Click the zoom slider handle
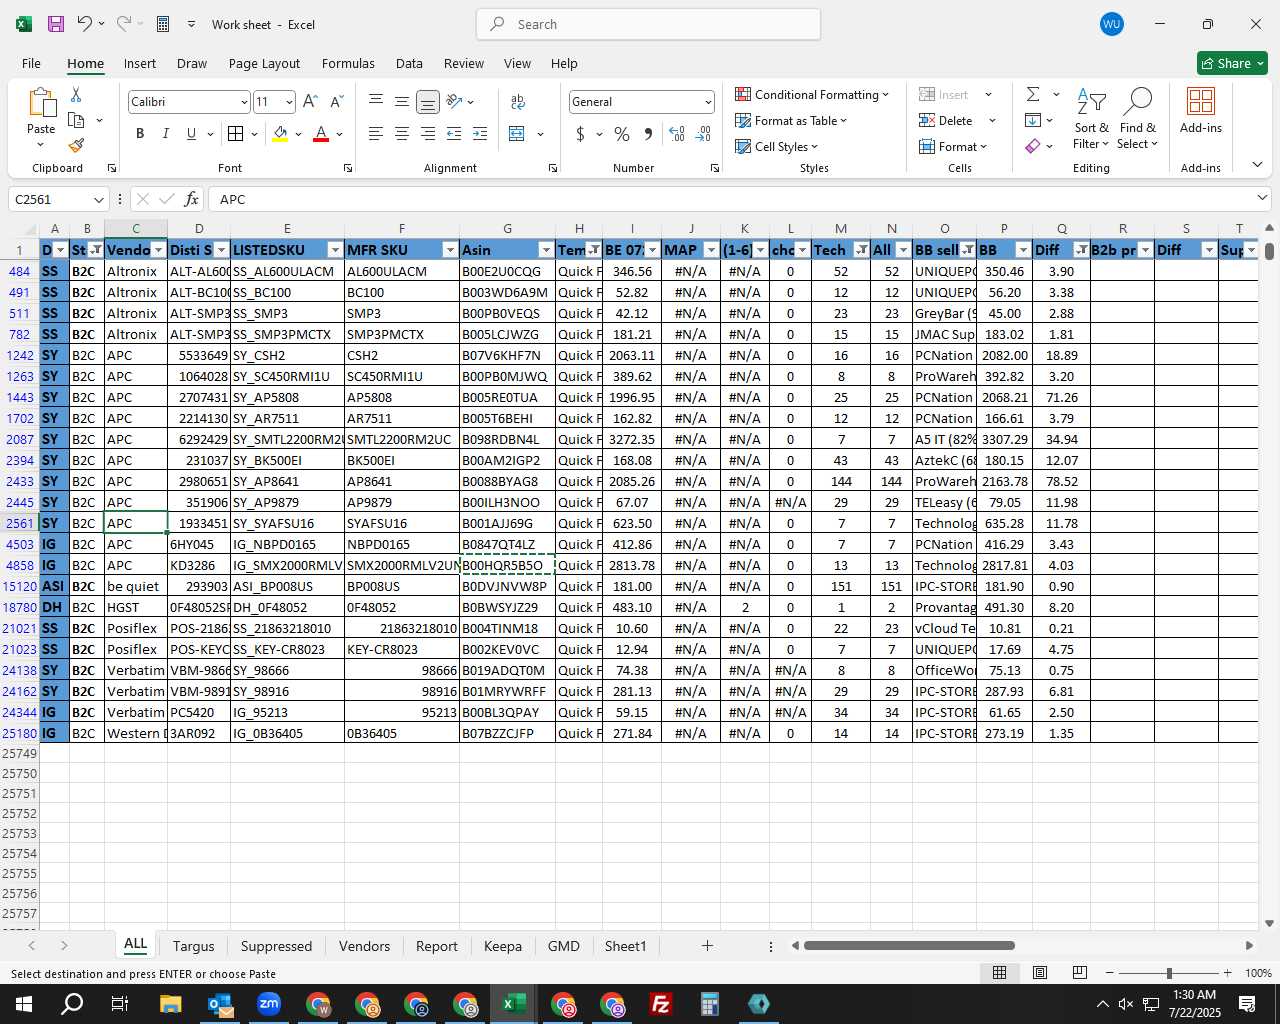 tap(1169, 973)
